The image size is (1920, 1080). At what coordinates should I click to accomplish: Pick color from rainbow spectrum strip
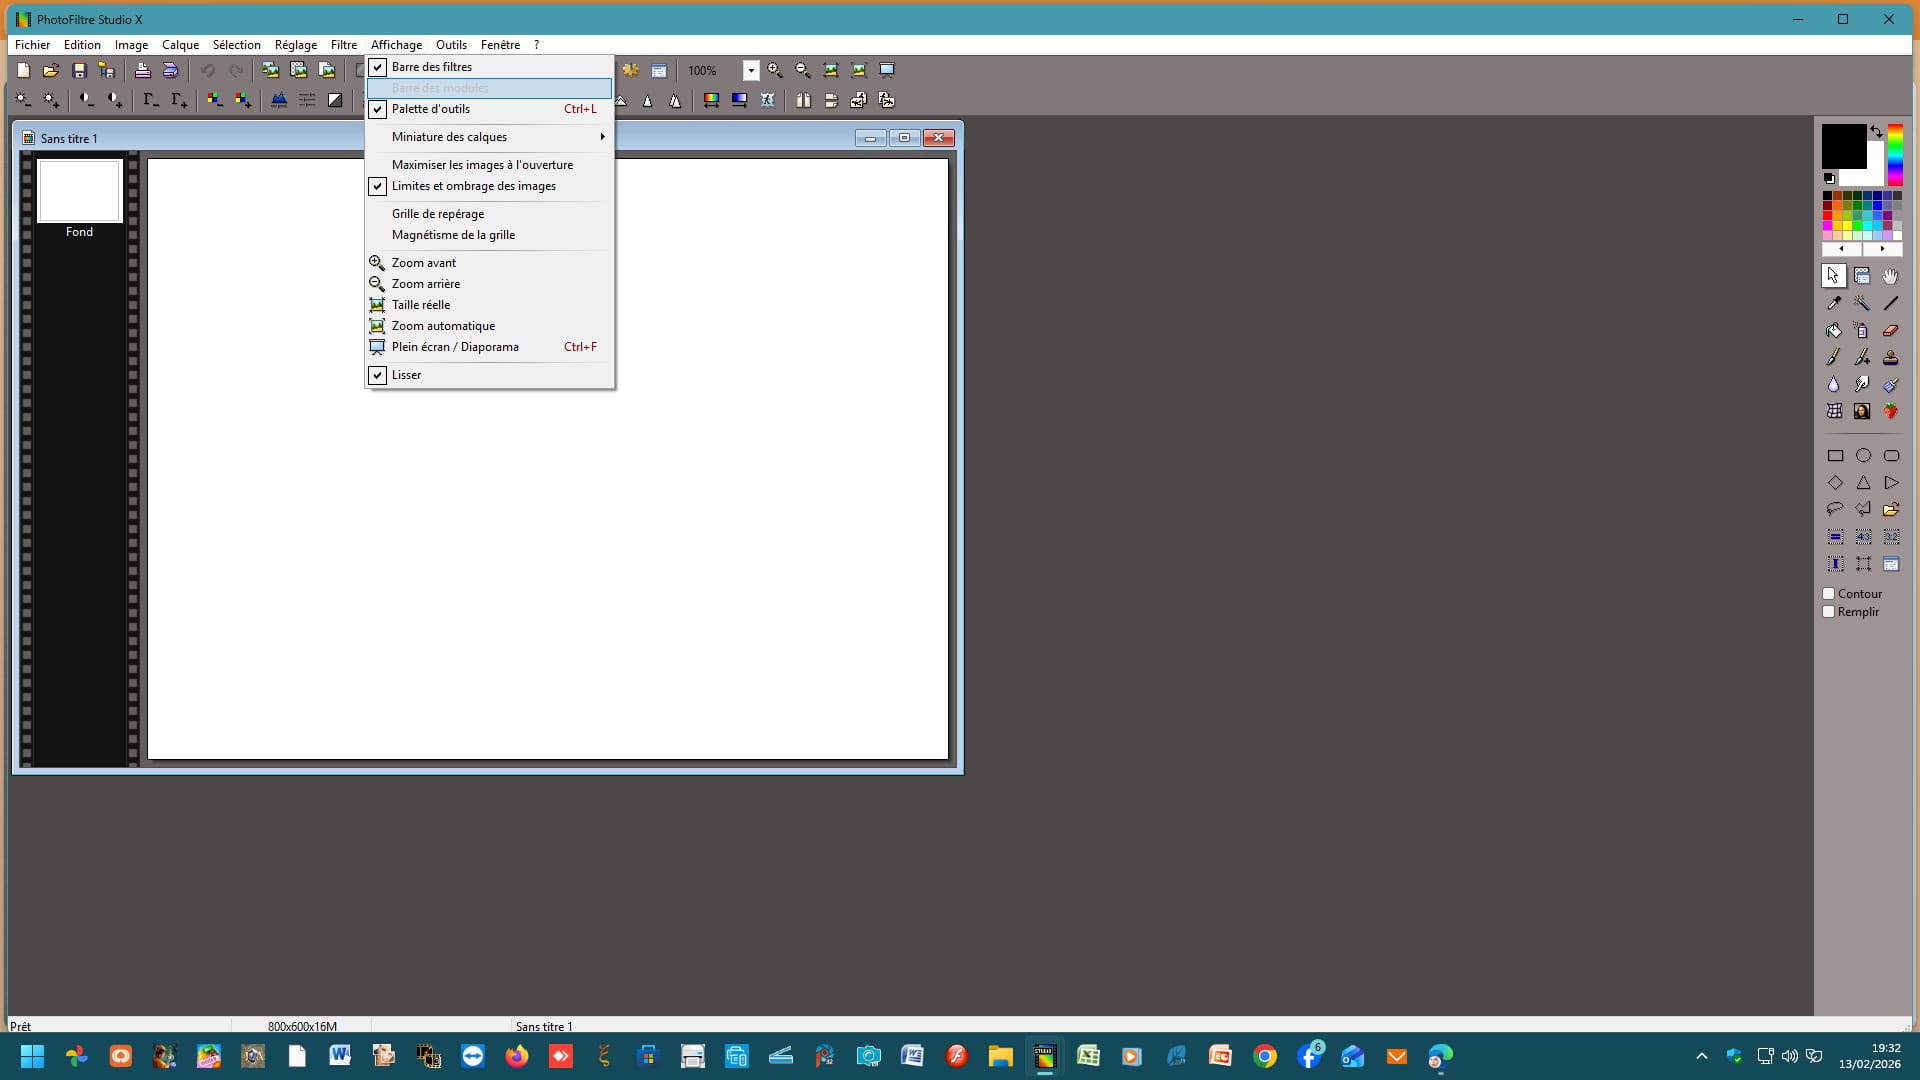1895,155
